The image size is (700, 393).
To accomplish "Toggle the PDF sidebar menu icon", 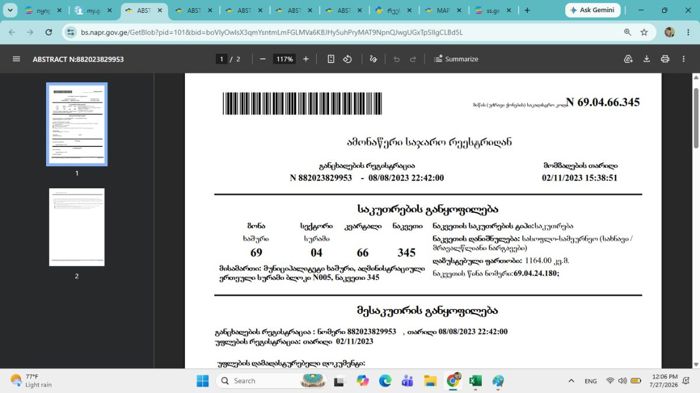I will pos(16,59).
